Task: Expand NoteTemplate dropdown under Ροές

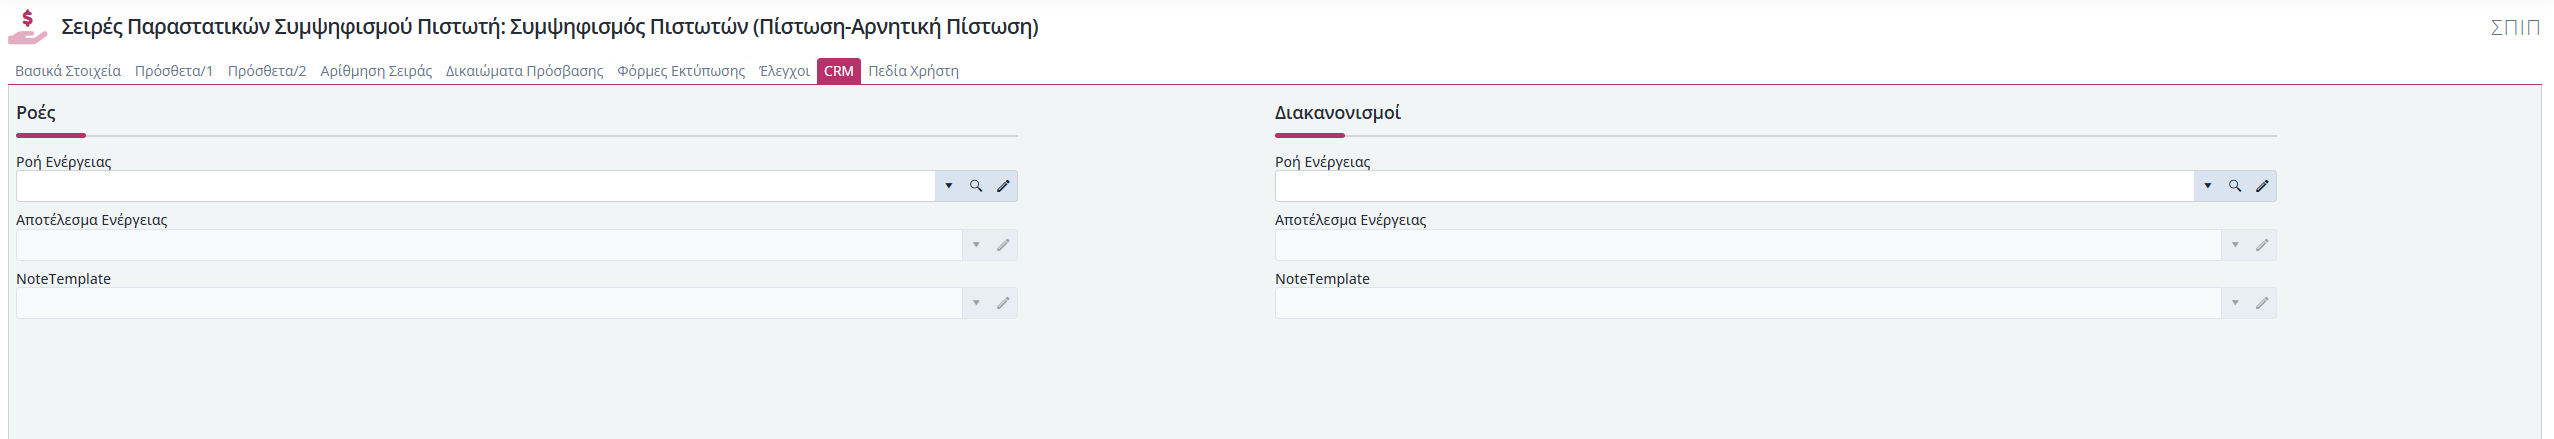Action: 976,303
